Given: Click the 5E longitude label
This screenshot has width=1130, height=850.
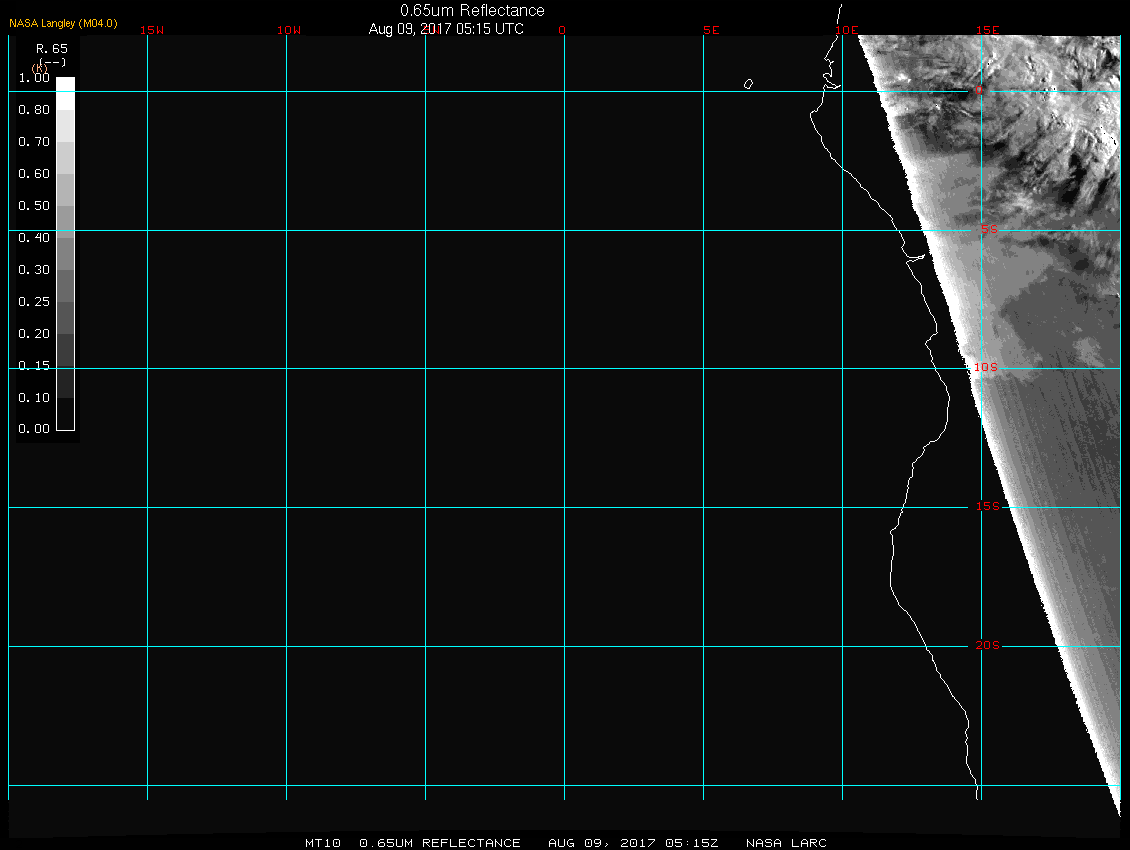Looking at the screenshot, I should click(x=711, y=30).
